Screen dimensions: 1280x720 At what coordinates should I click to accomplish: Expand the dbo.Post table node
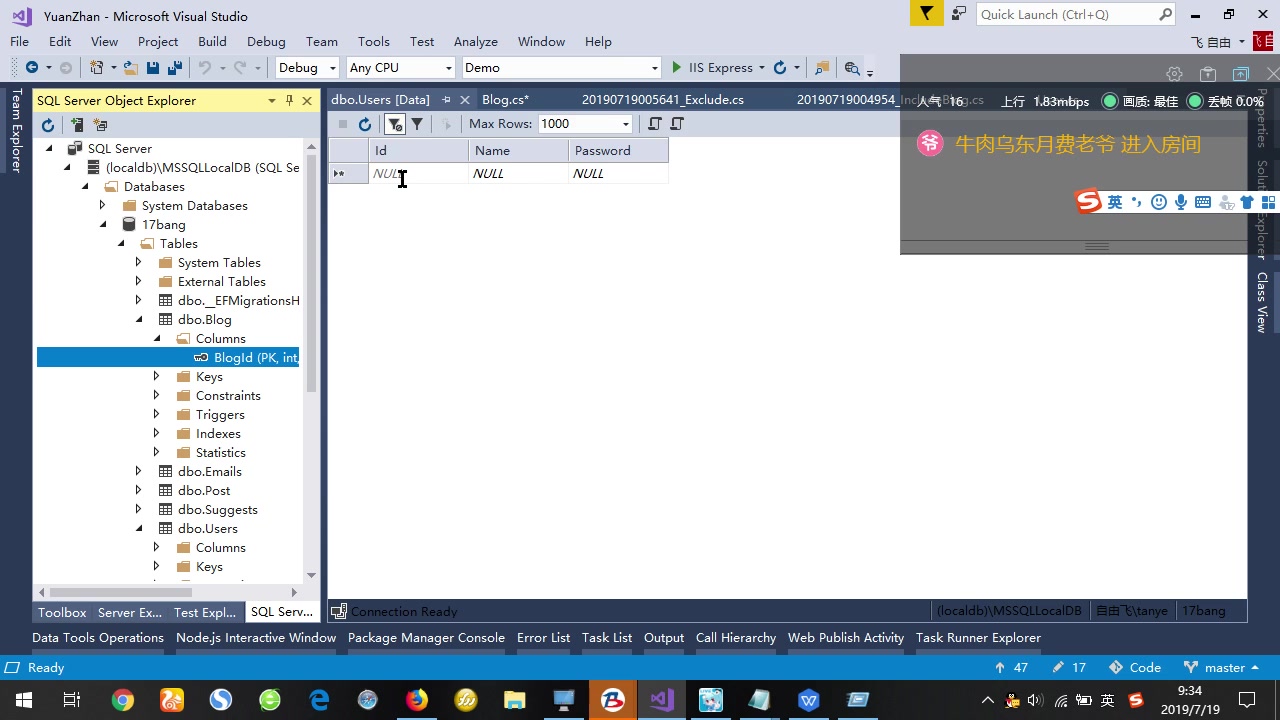click(x=139, y=491)
